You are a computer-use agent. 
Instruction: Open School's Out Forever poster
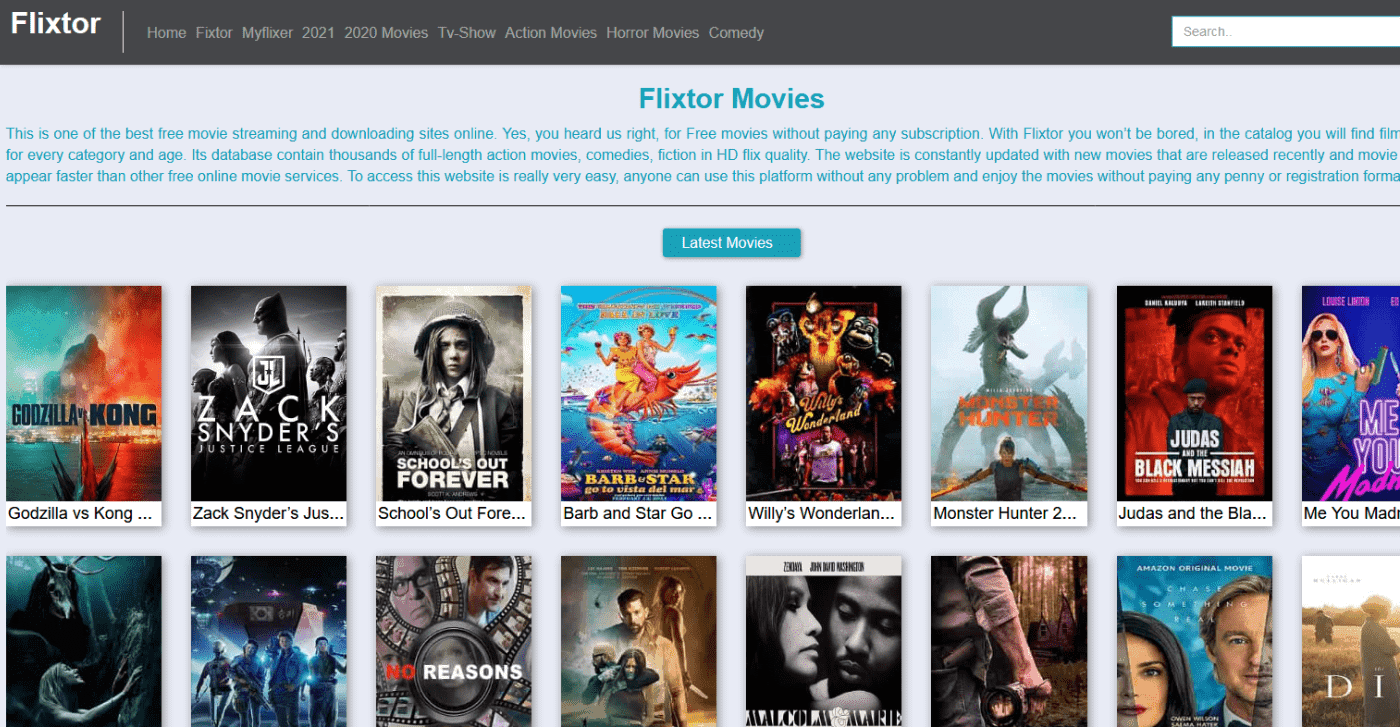(454, 393)
